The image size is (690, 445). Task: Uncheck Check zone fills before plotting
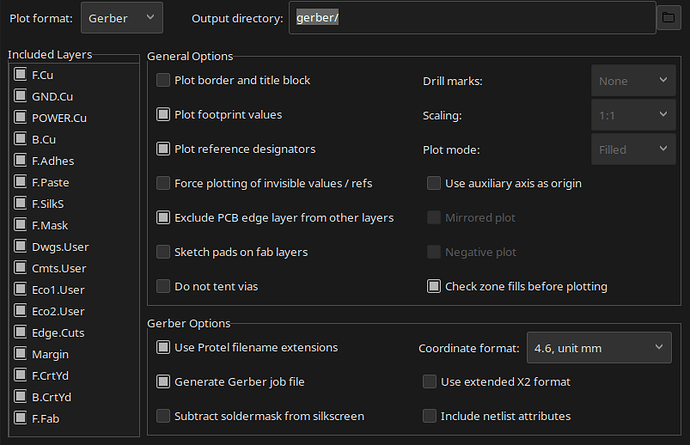click(x=433, y=286)
